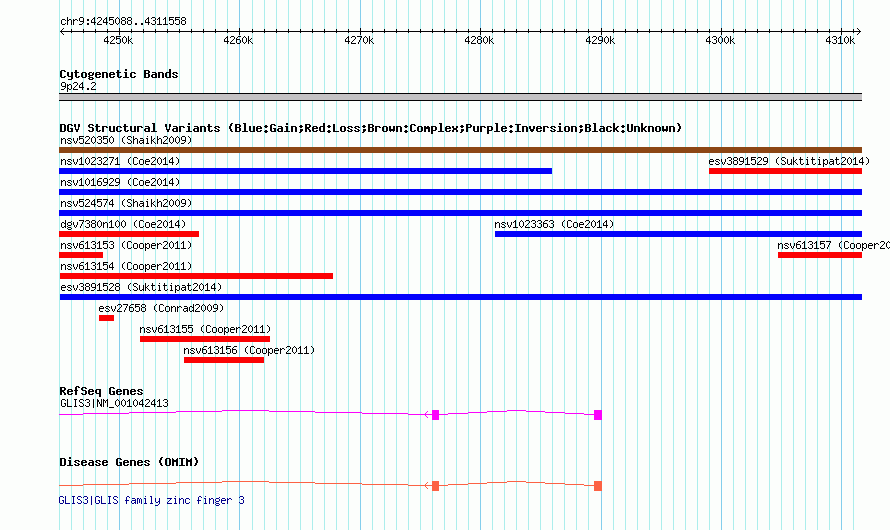Click the RefSeq Genes track title
Image resolution: width=890 pixels, height=530 pixels.
tap(101, 391)
